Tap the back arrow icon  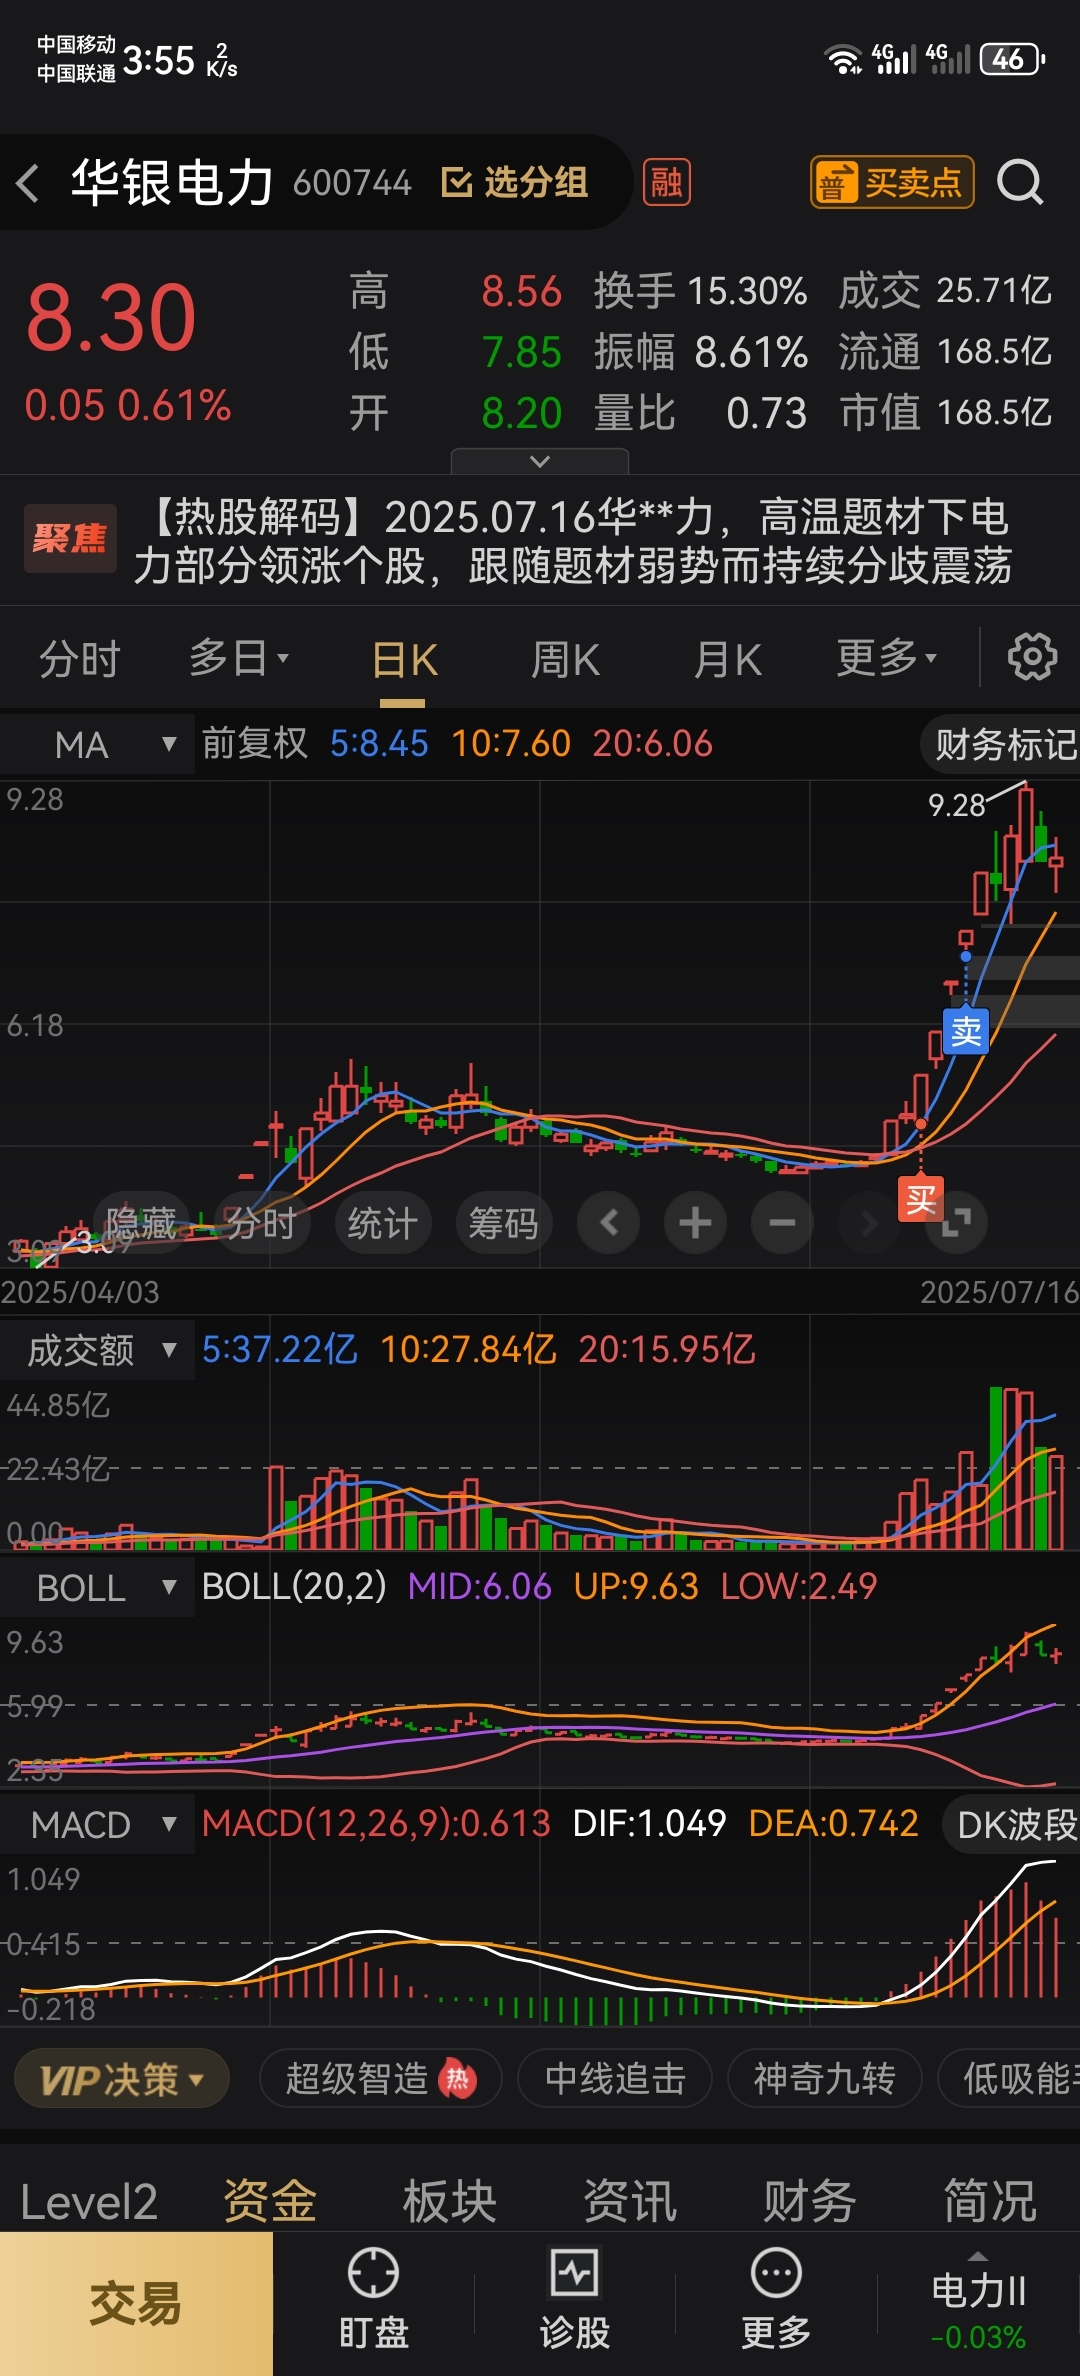(29, 183)
